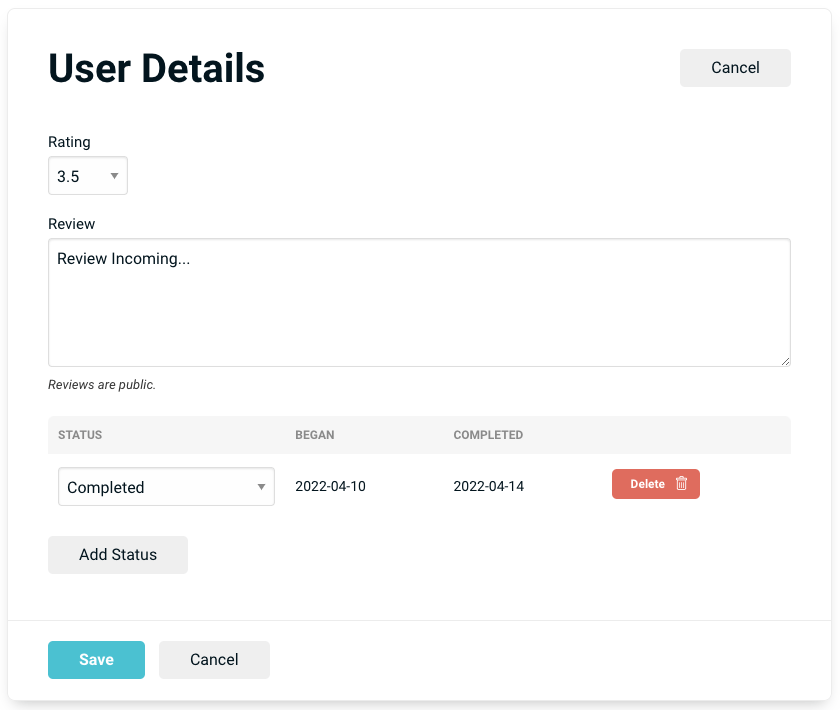This screenshot has width=840, height=710.
Task: Click the BEGAN column header
Action: pos(314,435)
